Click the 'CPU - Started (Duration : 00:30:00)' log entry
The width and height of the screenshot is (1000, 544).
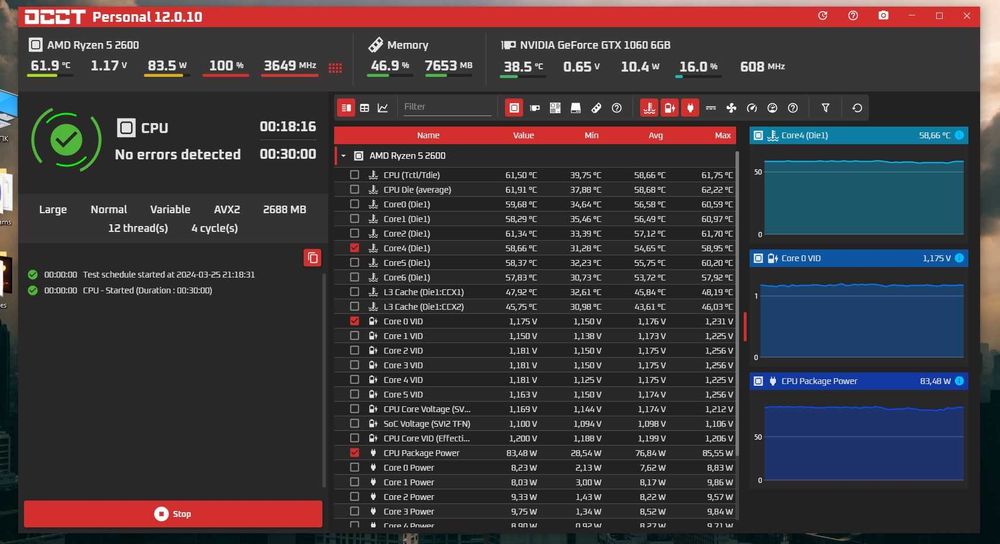pos(147,290)
